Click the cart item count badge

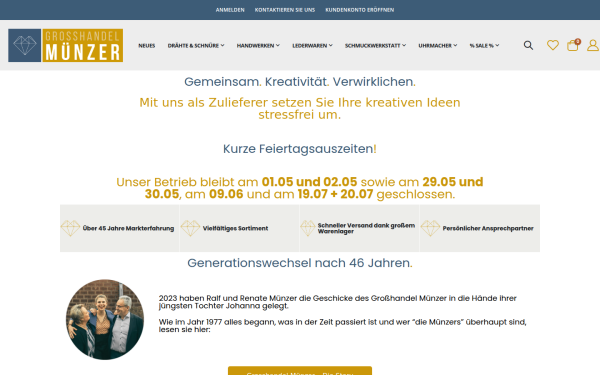click(x=577, y=41)
